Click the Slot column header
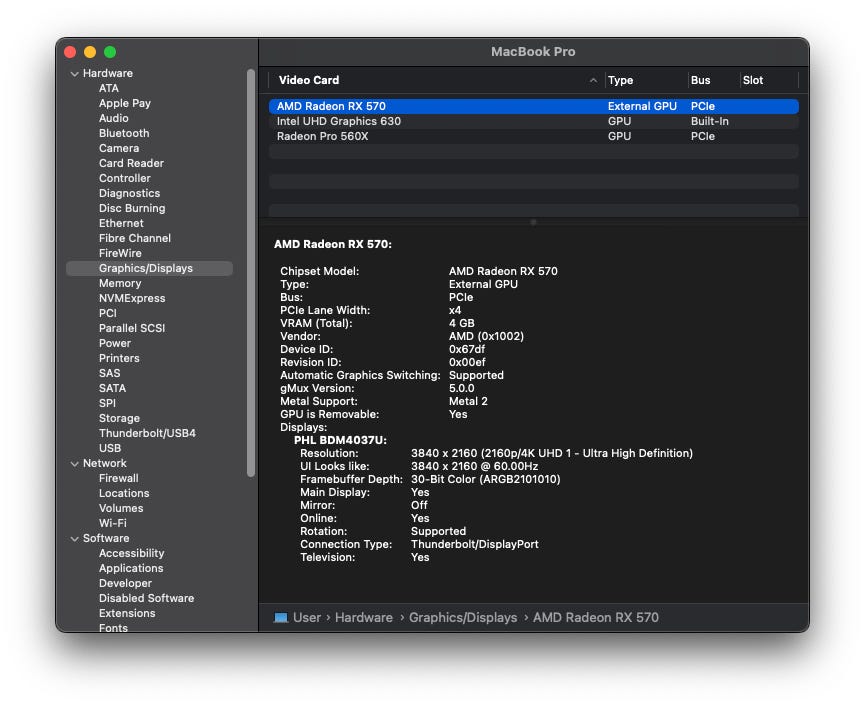The width and height of the screenshot is (865, 706). (x=752, y=81)
